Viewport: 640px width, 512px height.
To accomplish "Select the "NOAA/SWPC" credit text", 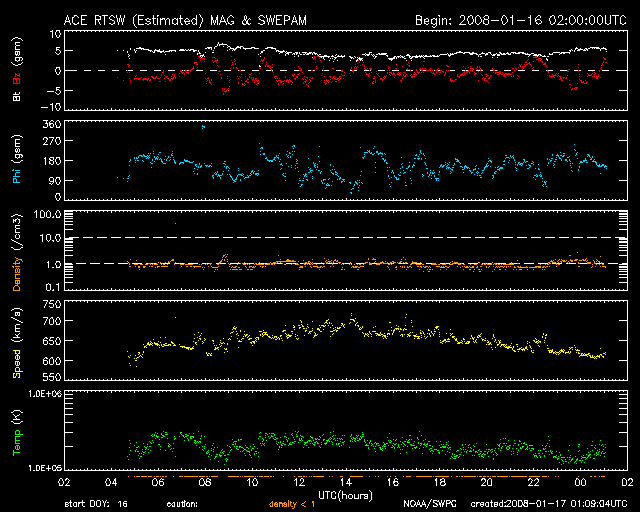I will (430, 504).
